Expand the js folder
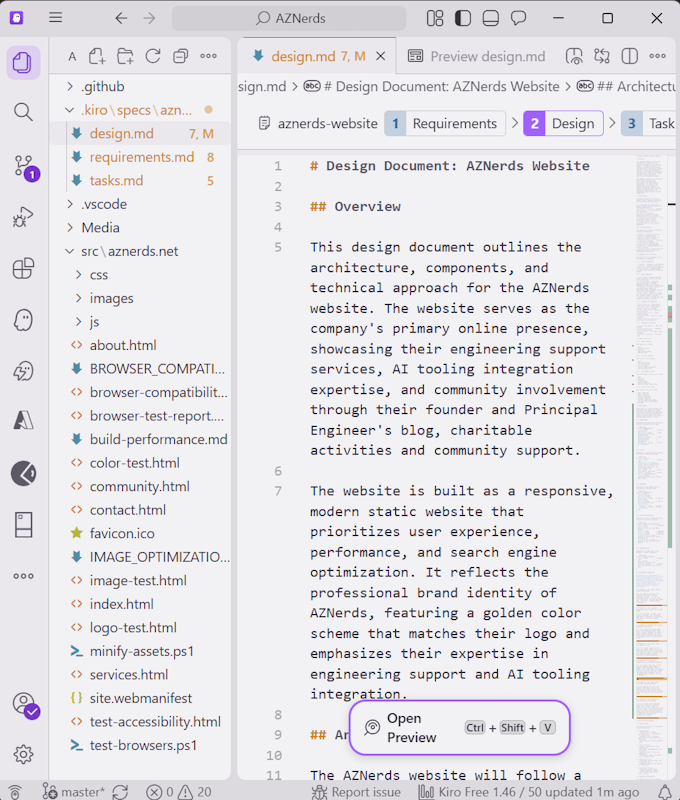The height and width of the screenshot is (800, 680). tap(140, 321)
